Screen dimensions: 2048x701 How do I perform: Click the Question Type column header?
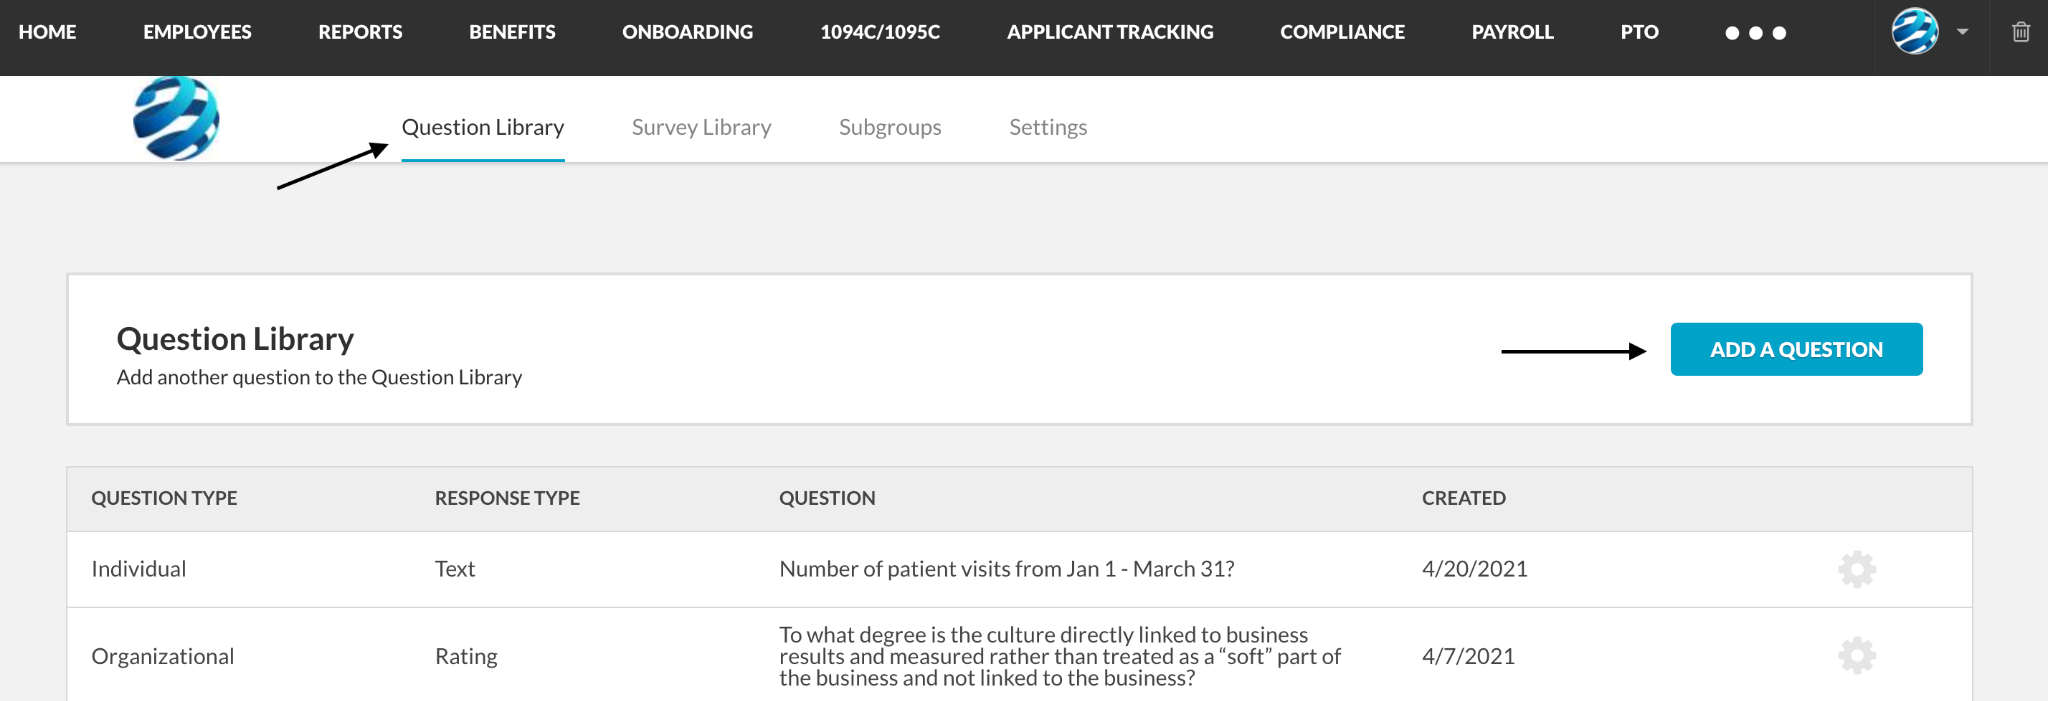pos(164,498)
